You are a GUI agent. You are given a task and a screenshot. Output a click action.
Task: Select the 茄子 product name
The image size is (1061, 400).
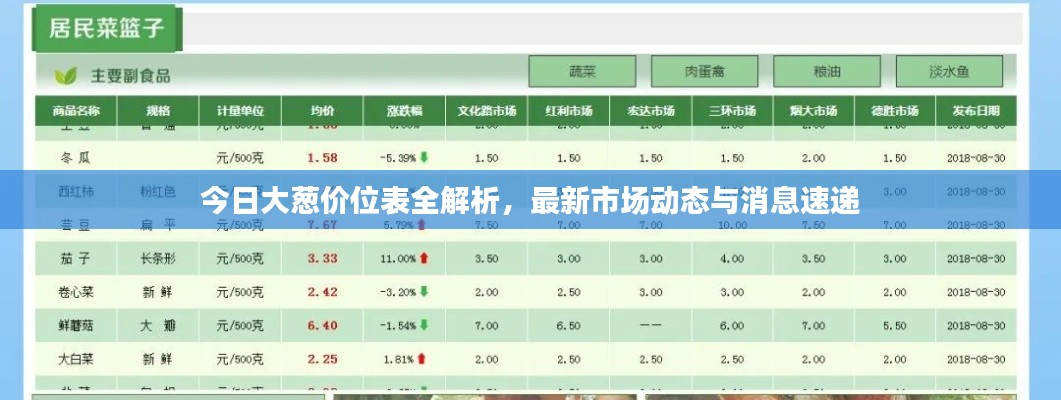[75, 259]
